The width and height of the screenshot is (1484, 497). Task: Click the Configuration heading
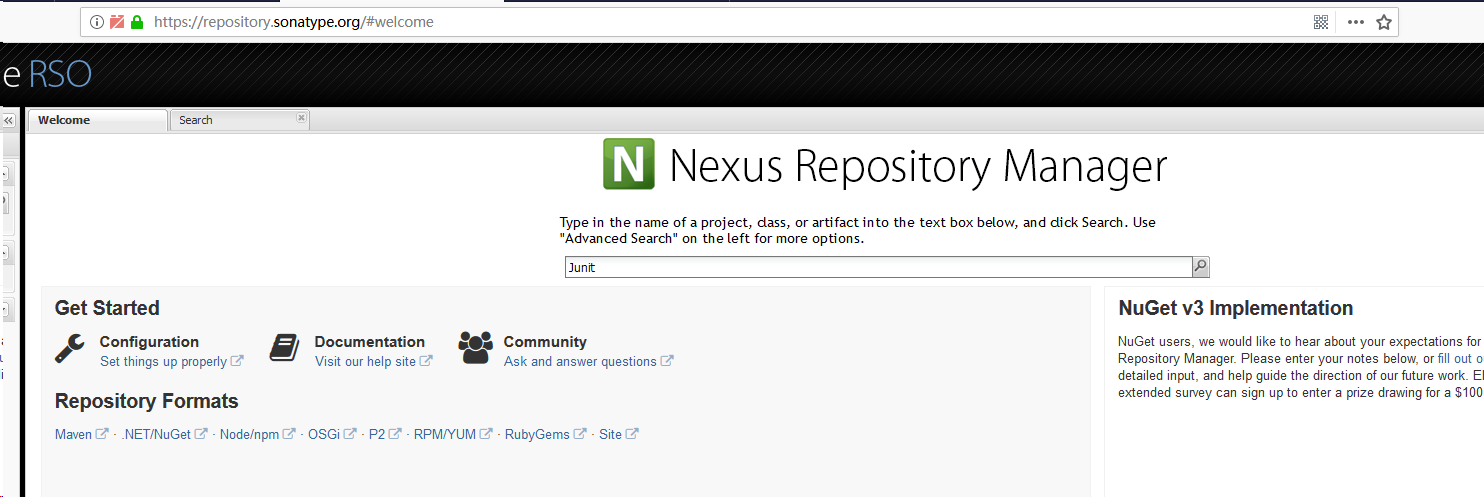tap(149, 342)
